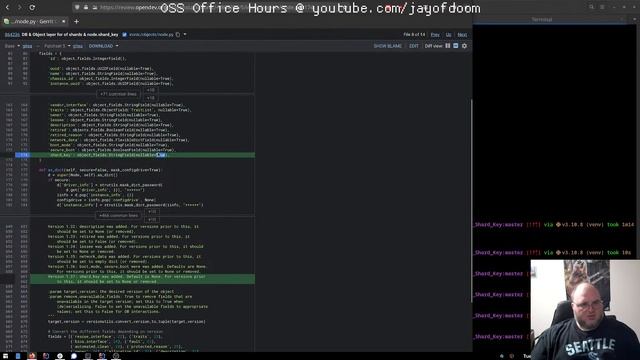Click the diff vertical scrollbar
The height and width of the screenshot is (360, 640).
click(471, 200)
